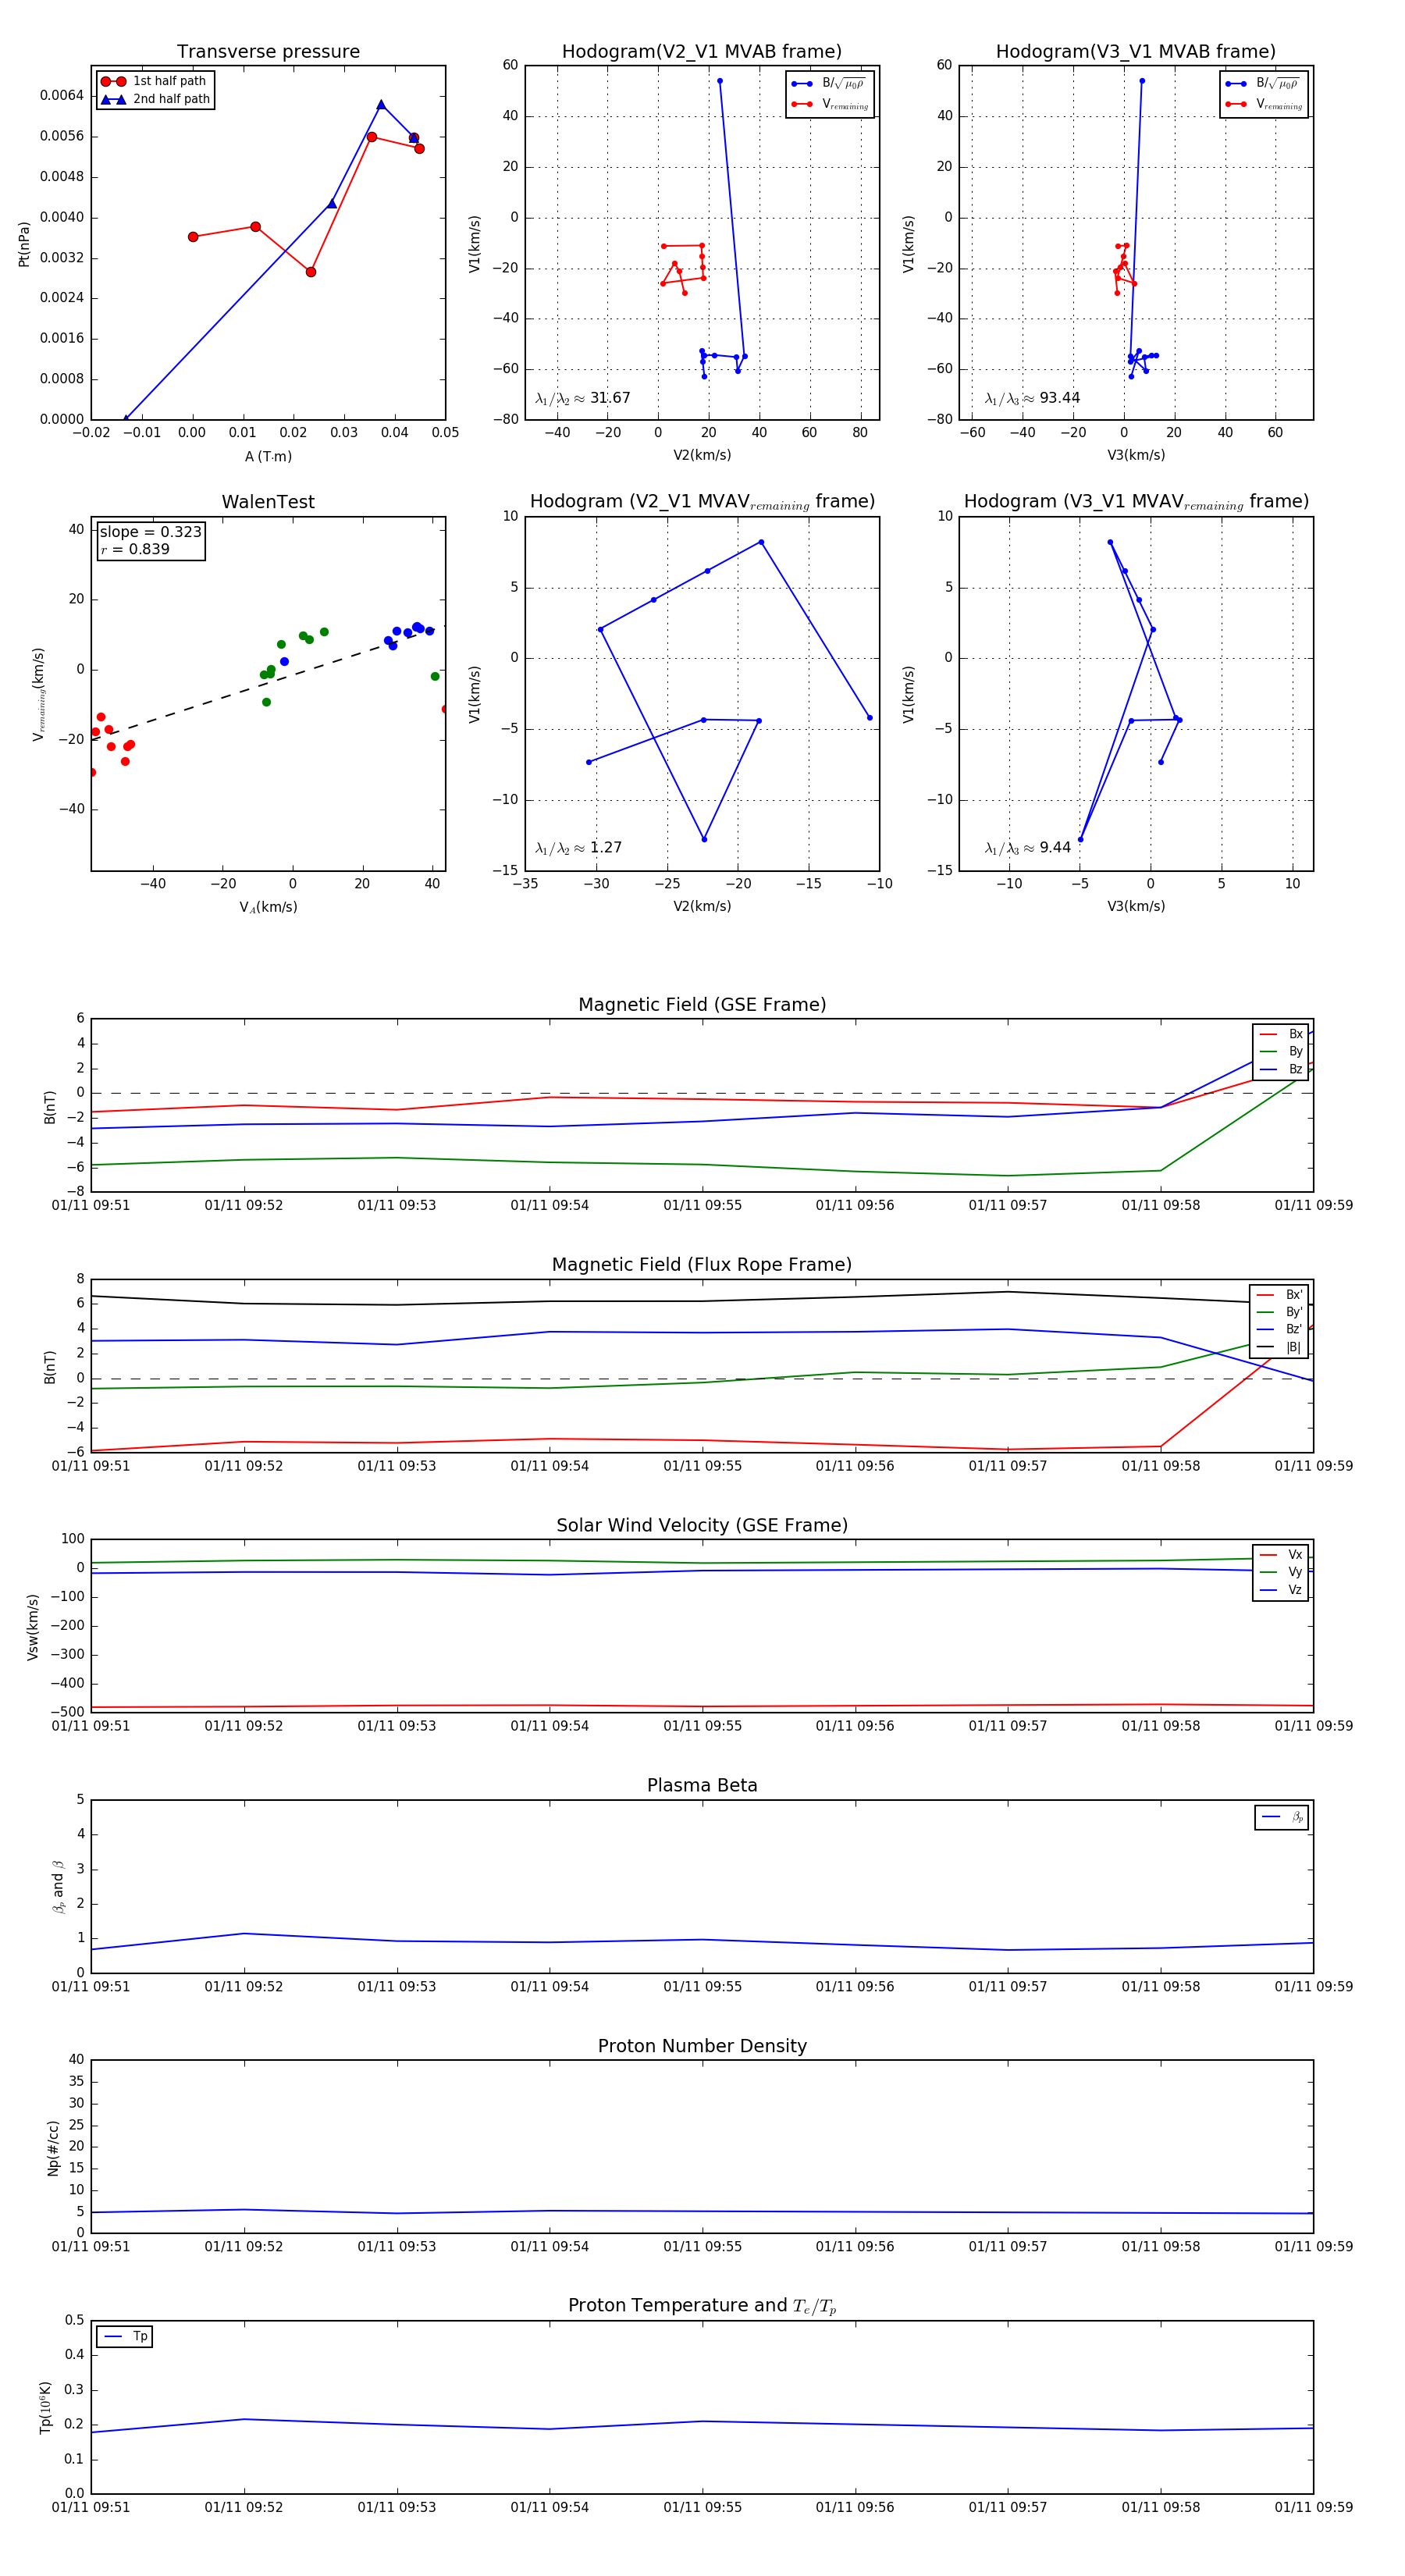Click the blue triangle peak in Transverse pressure
The width and height of the screenshot is (1405, 2576).
[x=381, y=104]
